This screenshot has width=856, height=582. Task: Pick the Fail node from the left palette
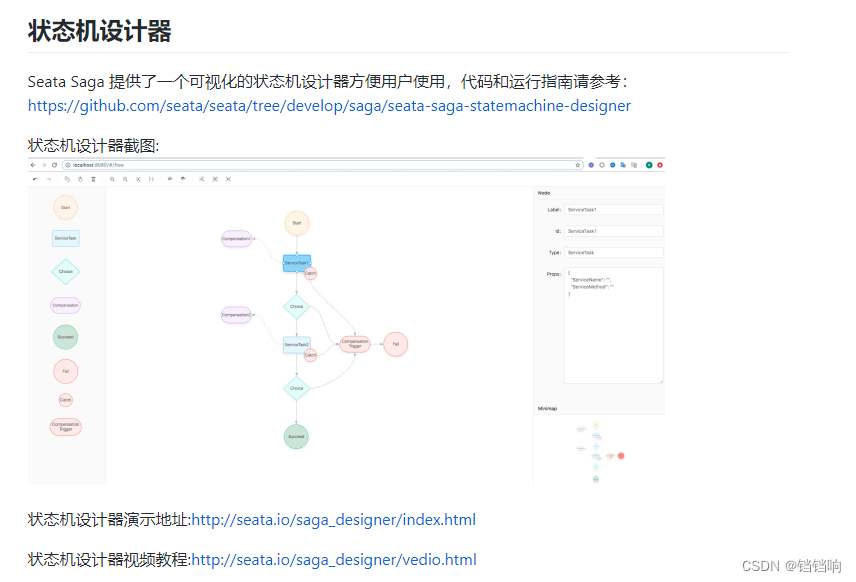65,370
